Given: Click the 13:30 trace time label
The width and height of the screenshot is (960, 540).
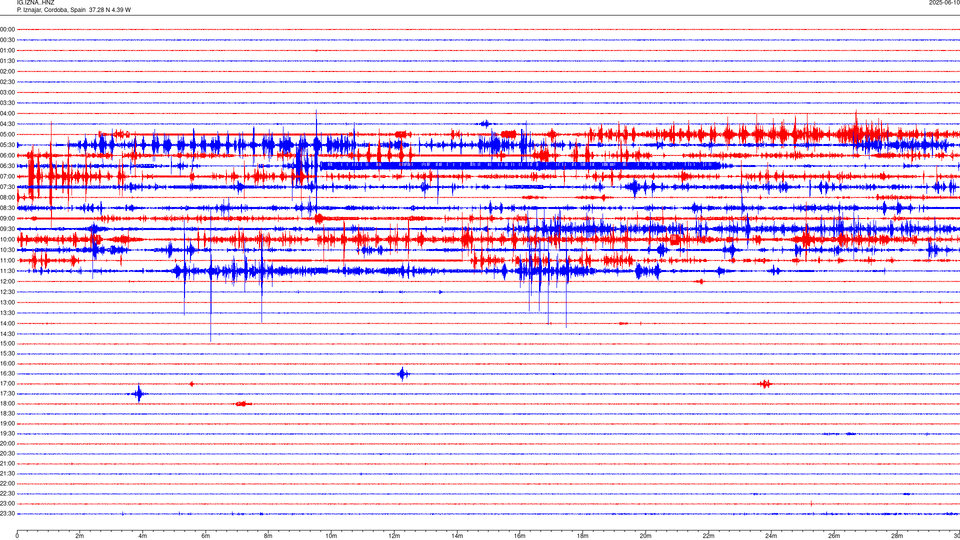Looking at the screenshot, I should point(7,313).
